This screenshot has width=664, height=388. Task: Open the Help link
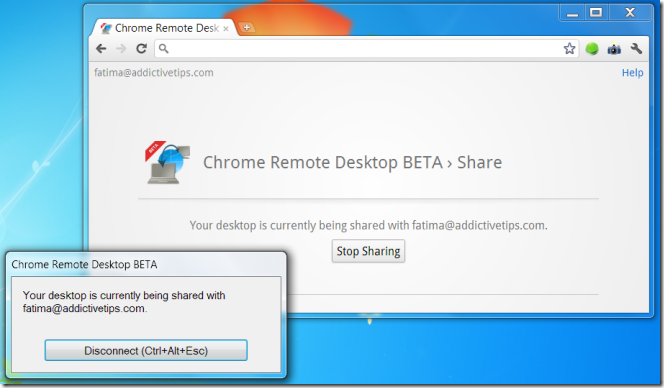tap(632, 73)
